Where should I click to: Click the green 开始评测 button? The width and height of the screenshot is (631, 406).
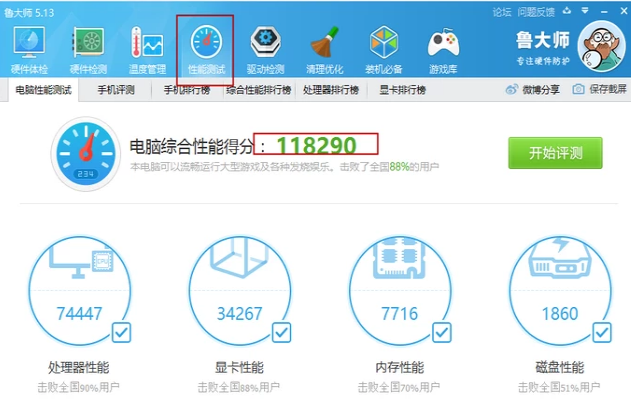555,154
